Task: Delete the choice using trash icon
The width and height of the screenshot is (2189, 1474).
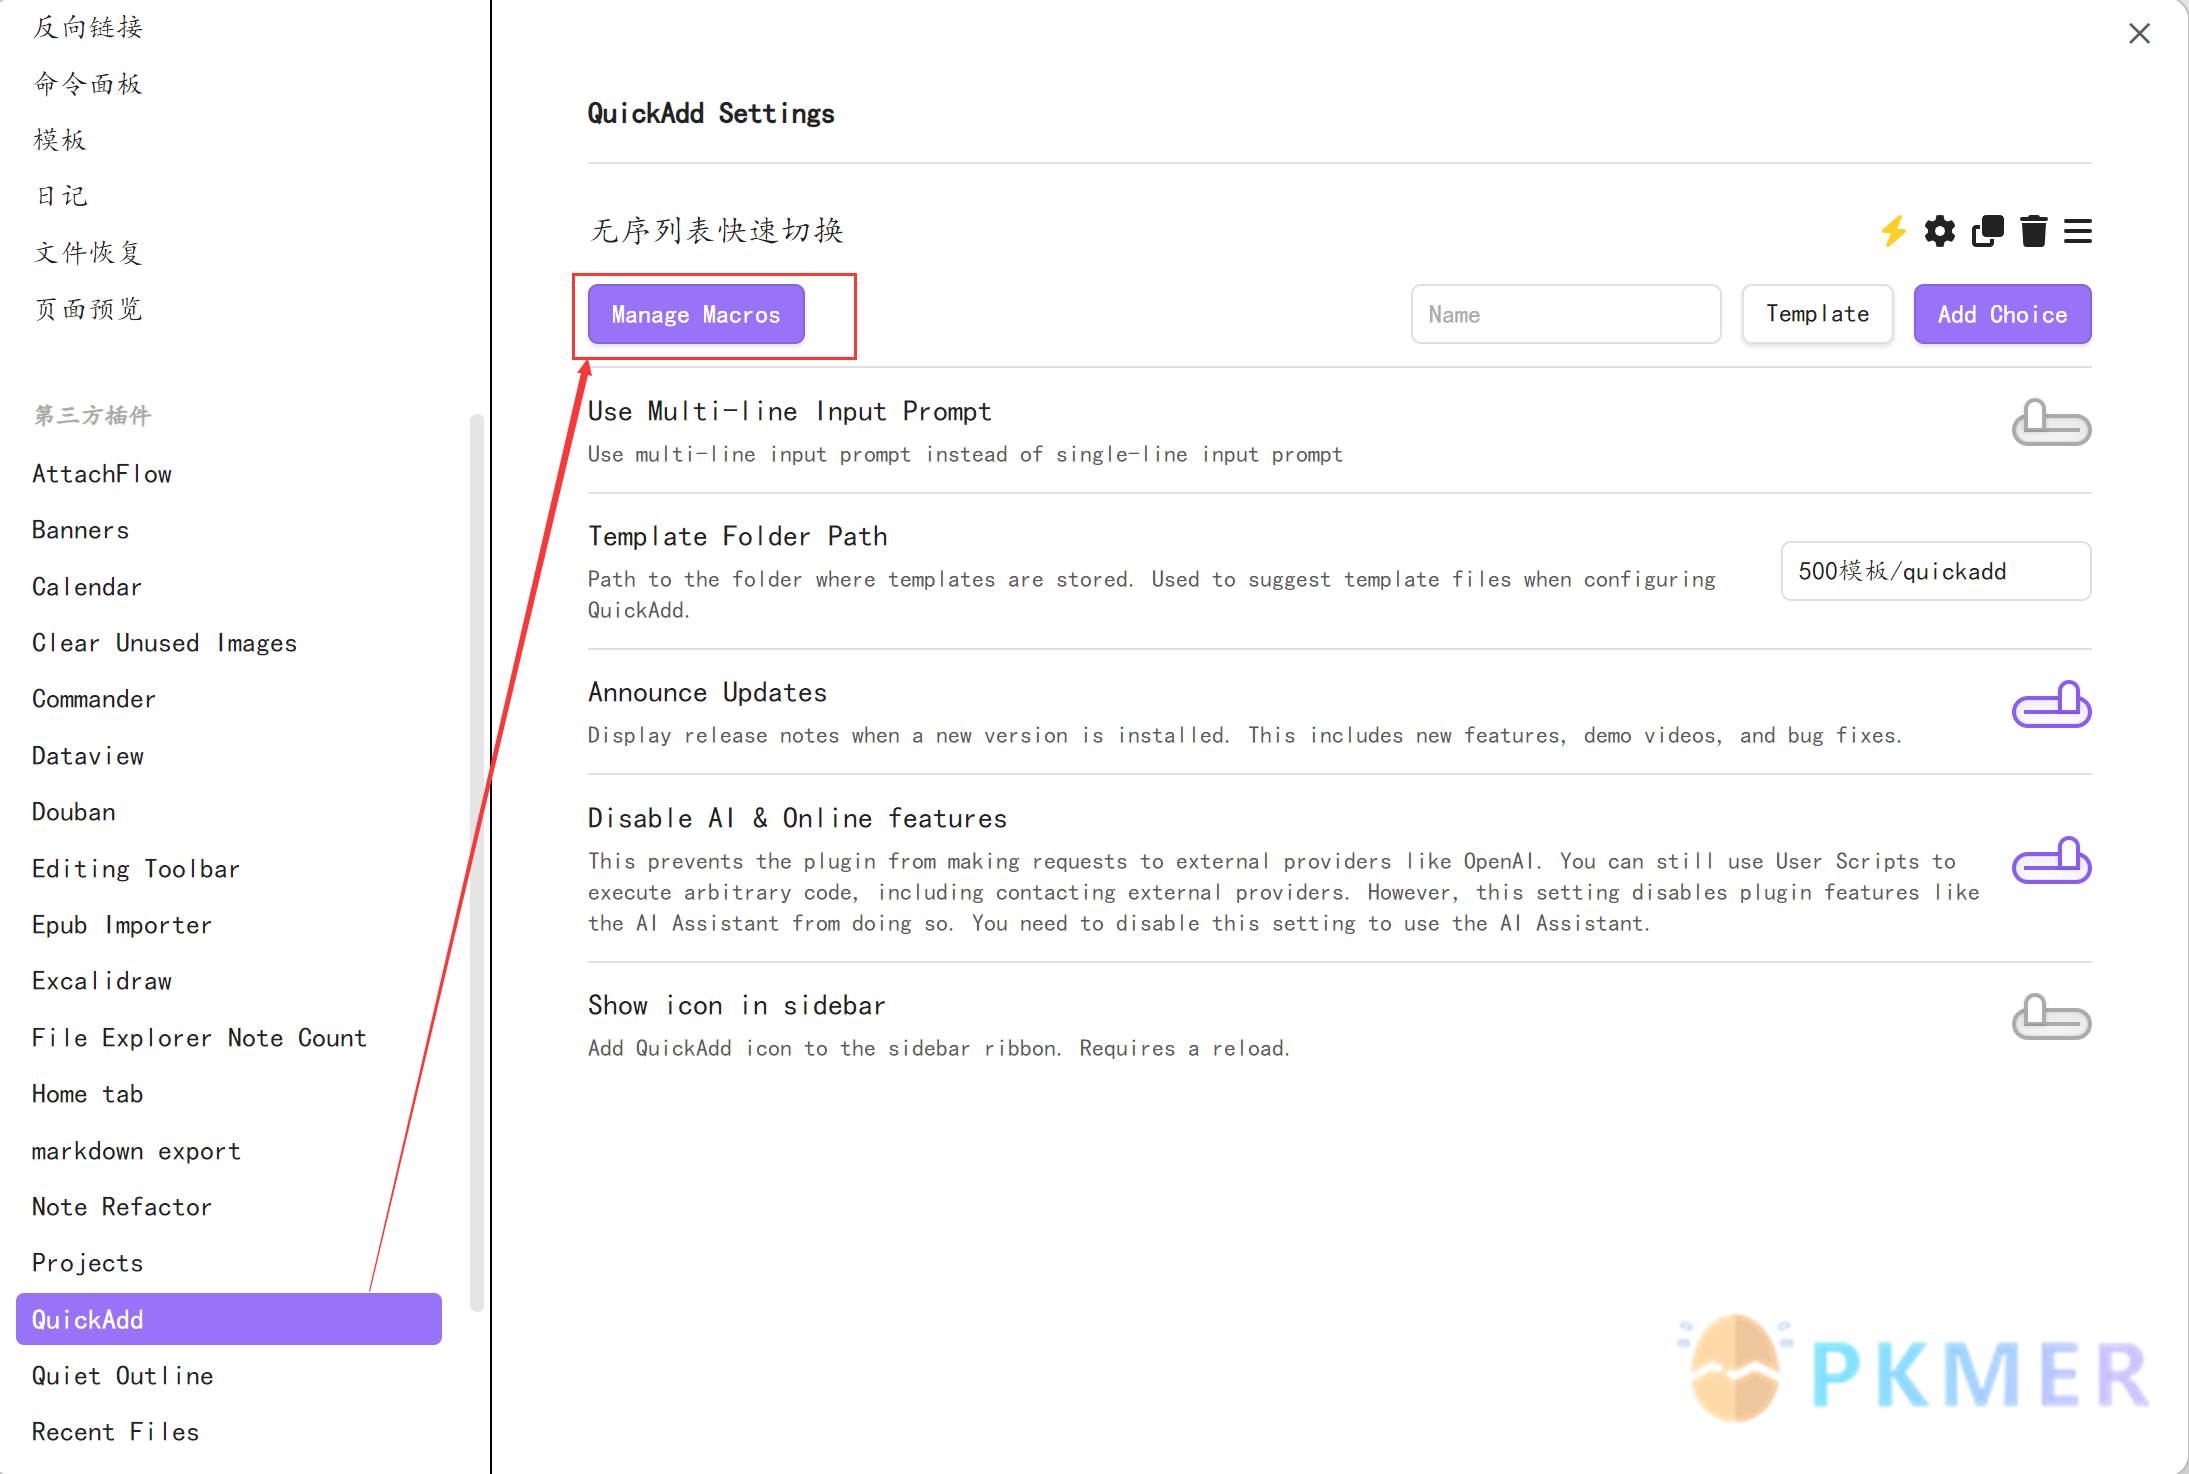Action: (2034, 231)
